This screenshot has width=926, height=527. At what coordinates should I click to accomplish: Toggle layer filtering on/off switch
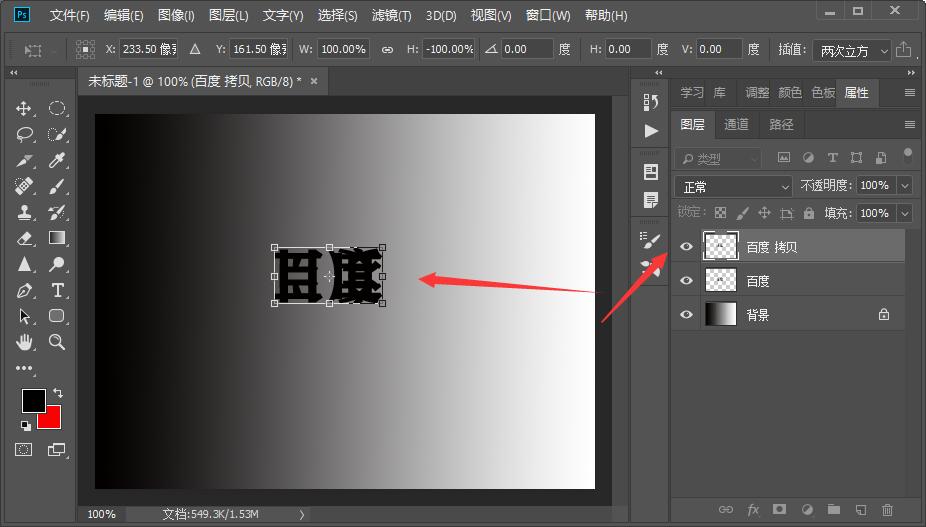[x=908, y=155]
